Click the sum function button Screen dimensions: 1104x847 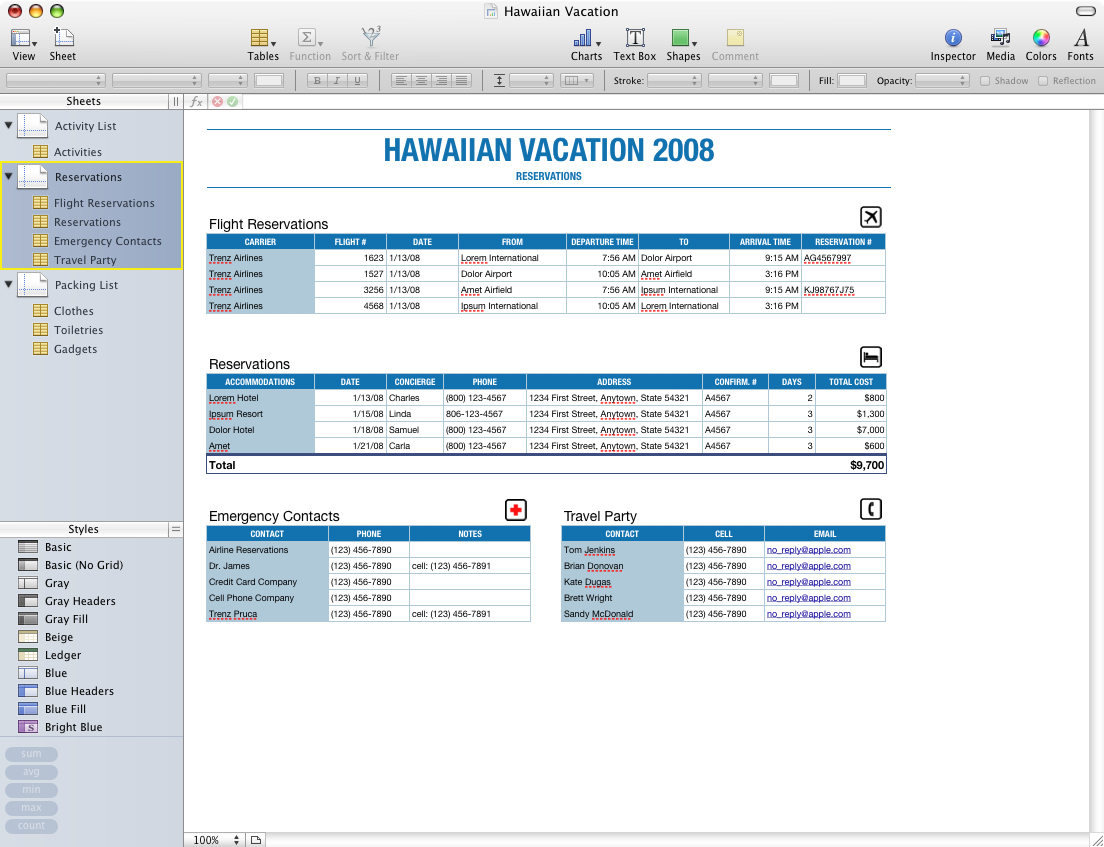click(x=31, y=754)
